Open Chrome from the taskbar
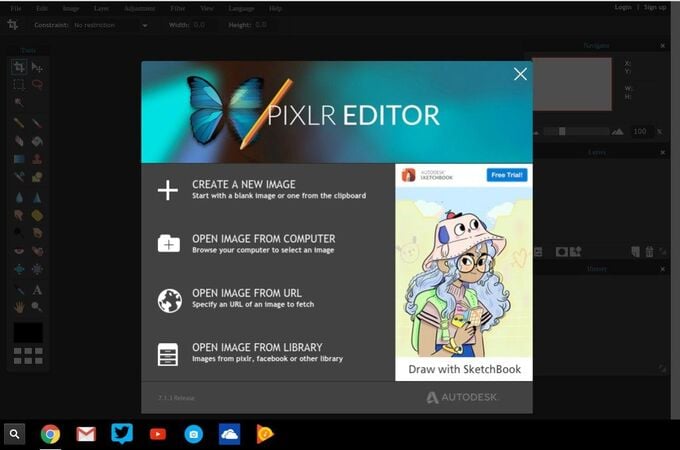Image resolution: width=680 pixels, height=450 pixels. pos(50,434)
